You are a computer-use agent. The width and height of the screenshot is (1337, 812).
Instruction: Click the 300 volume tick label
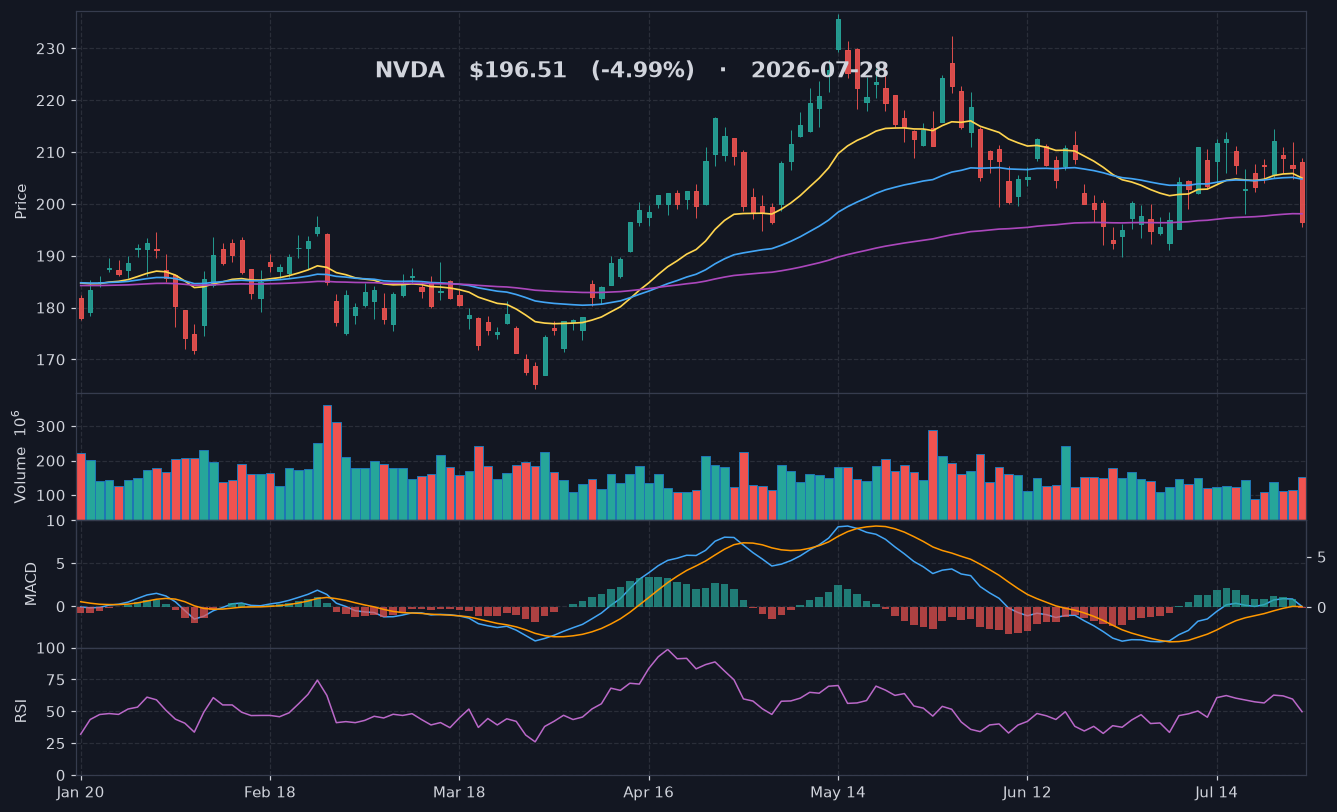pyautogui.click(x=52, y=427)
